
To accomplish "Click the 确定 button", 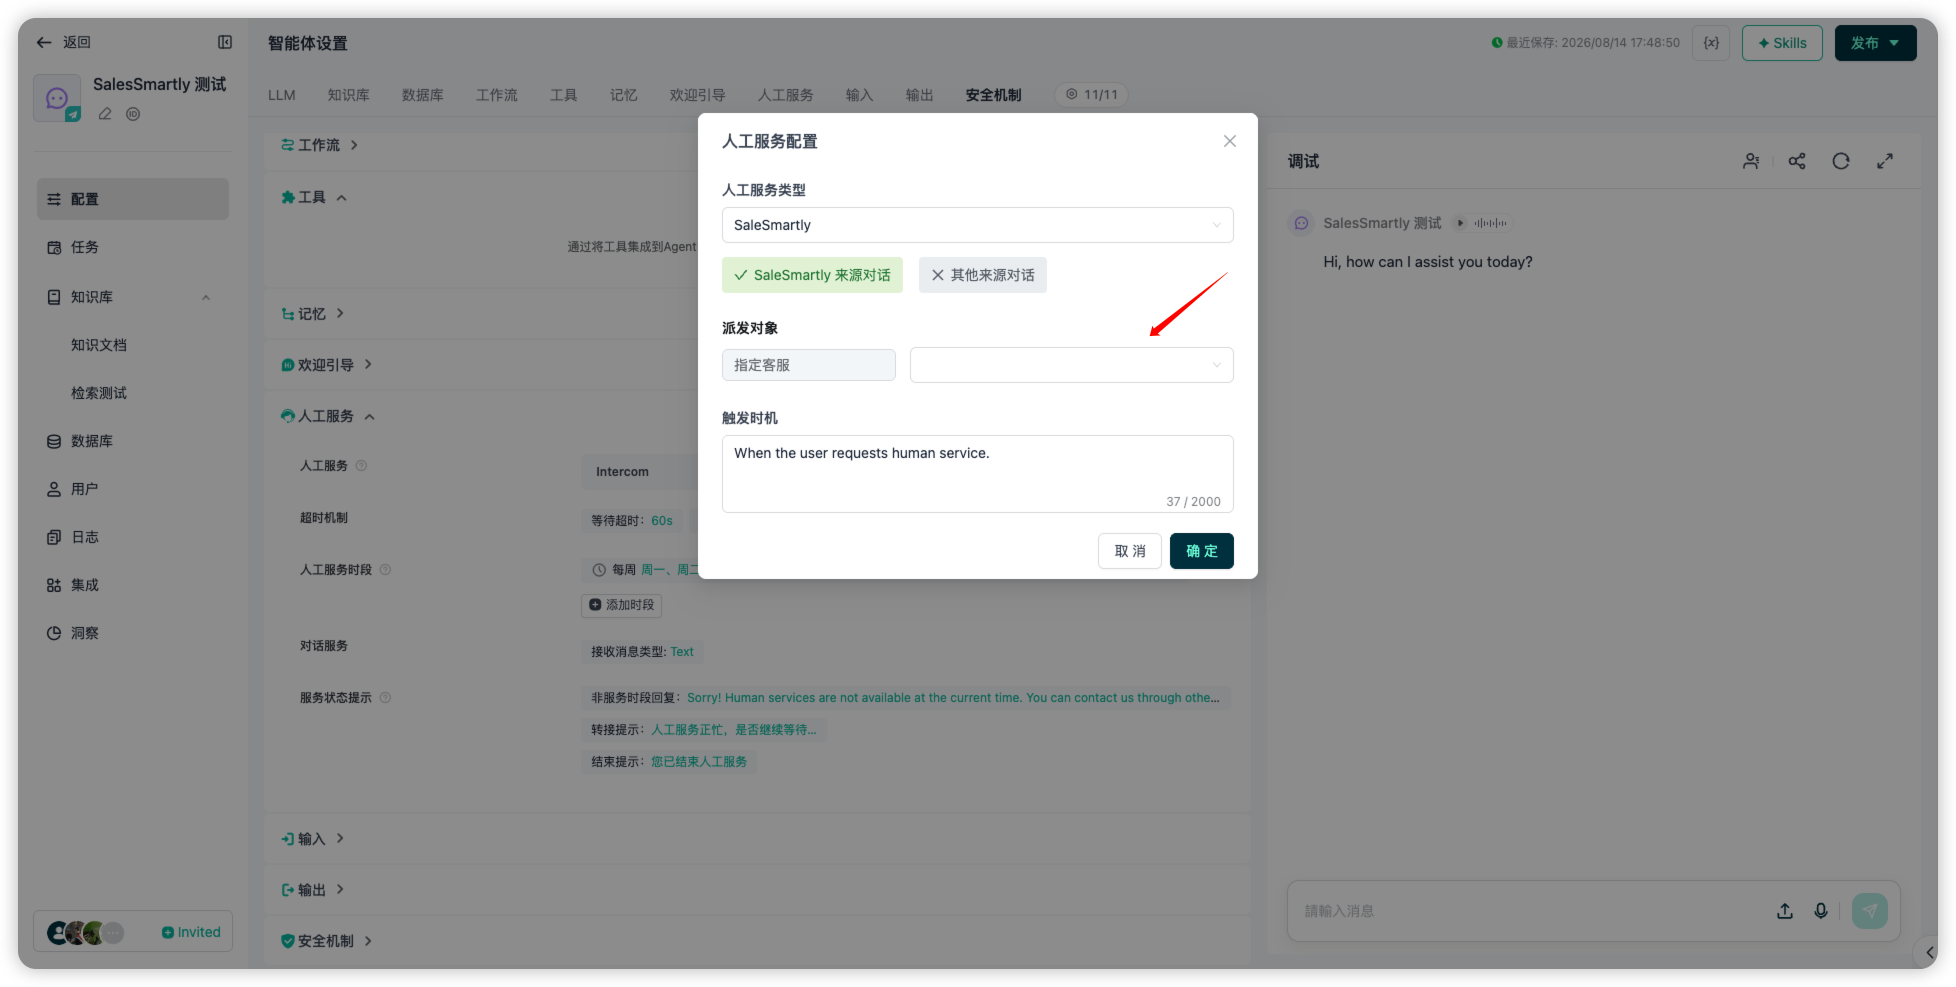I will click(x=1202, y=551).
